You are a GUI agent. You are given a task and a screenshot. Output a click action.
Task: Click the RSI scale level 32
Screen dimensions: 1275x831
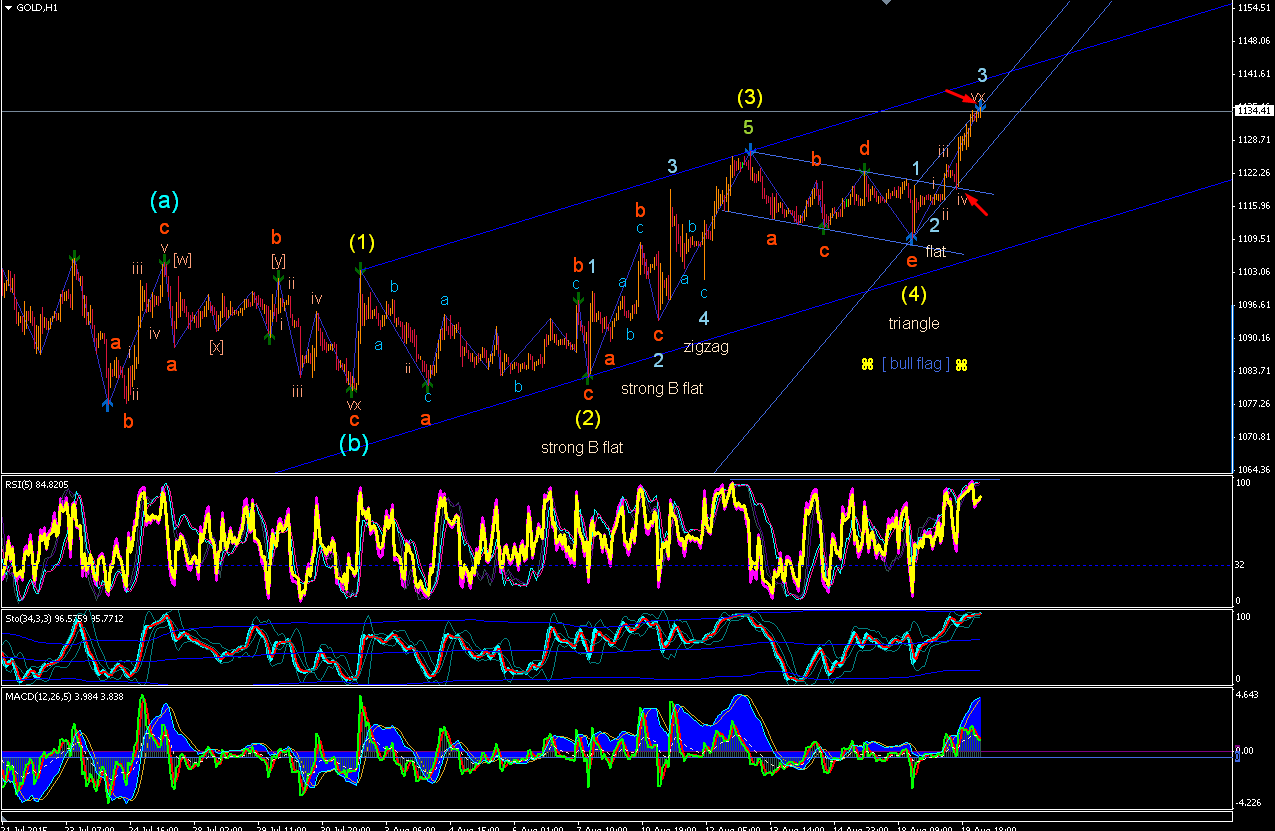(x=1238, y=565)
